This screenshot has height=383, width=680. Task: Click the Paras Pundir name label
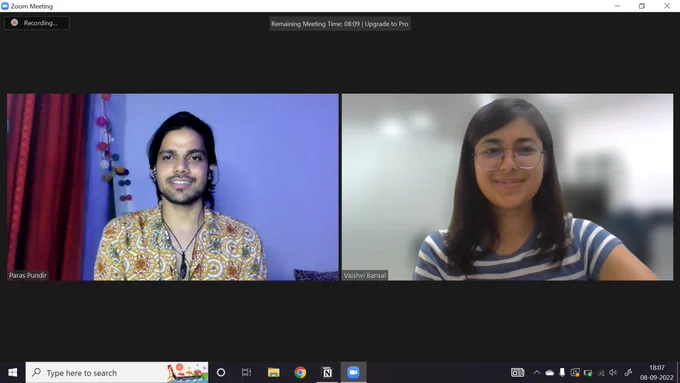(28, 275)
